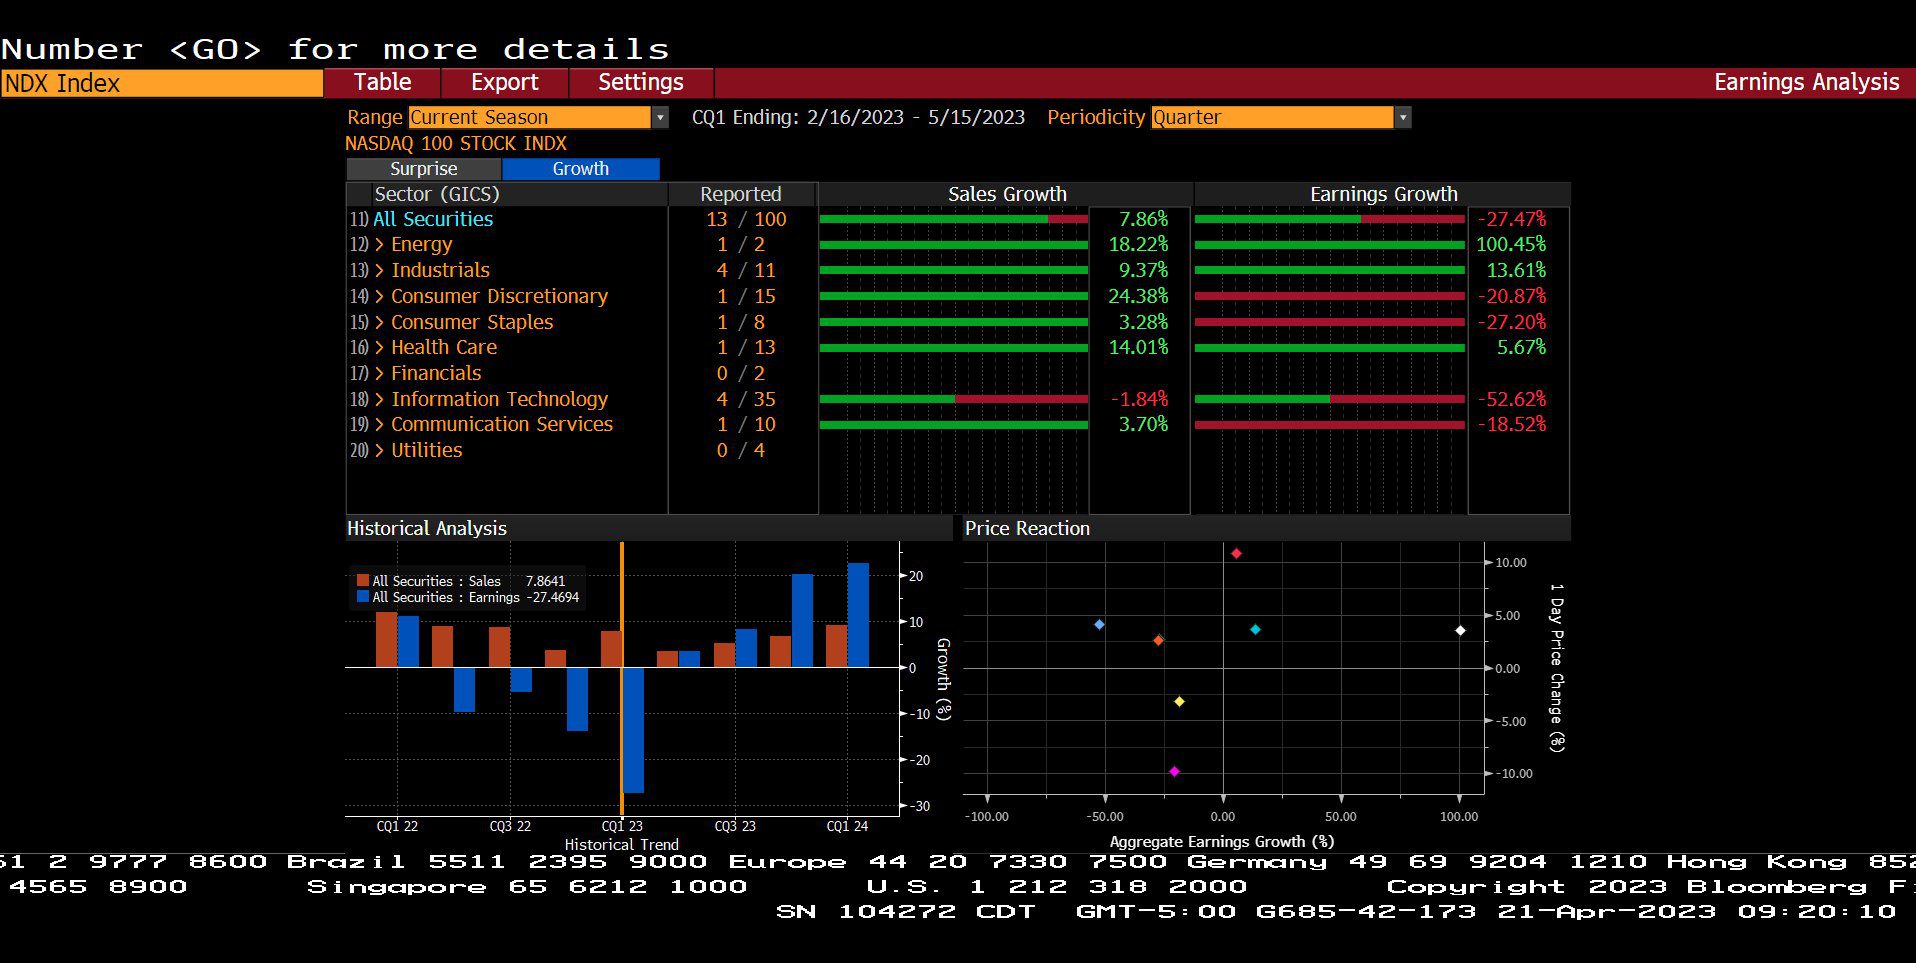1916x963 pixels.
Task: Click the Earnings Analysis title
Action: 1806,82
